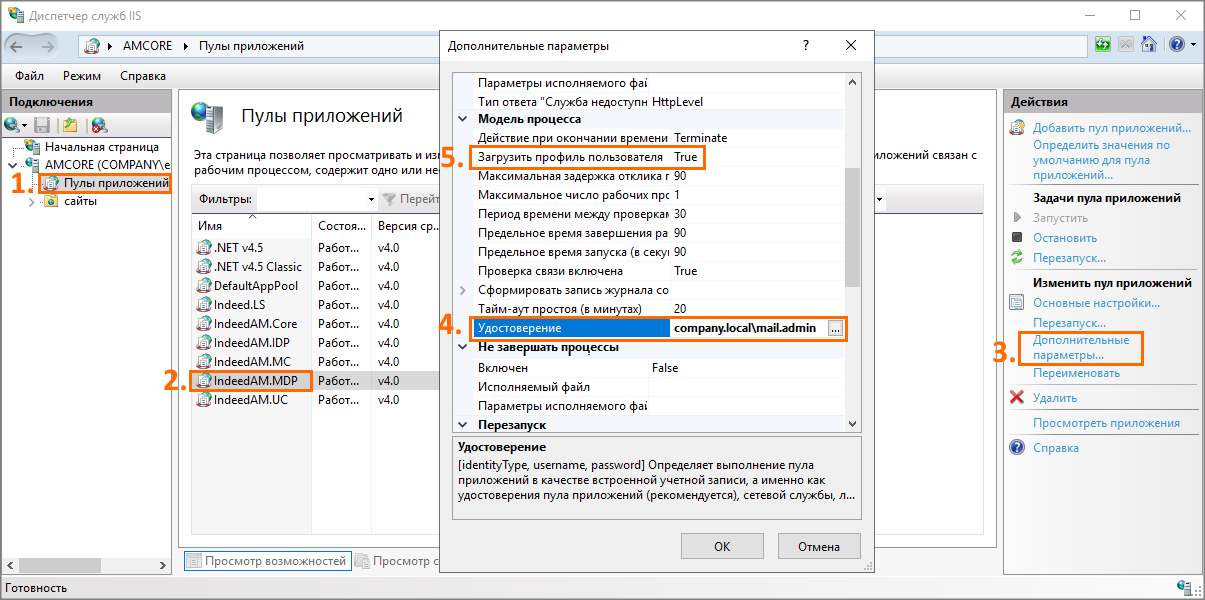1205x600 pixels.
Task: Open the Режим menu
Action: click(x=81, y=76)
